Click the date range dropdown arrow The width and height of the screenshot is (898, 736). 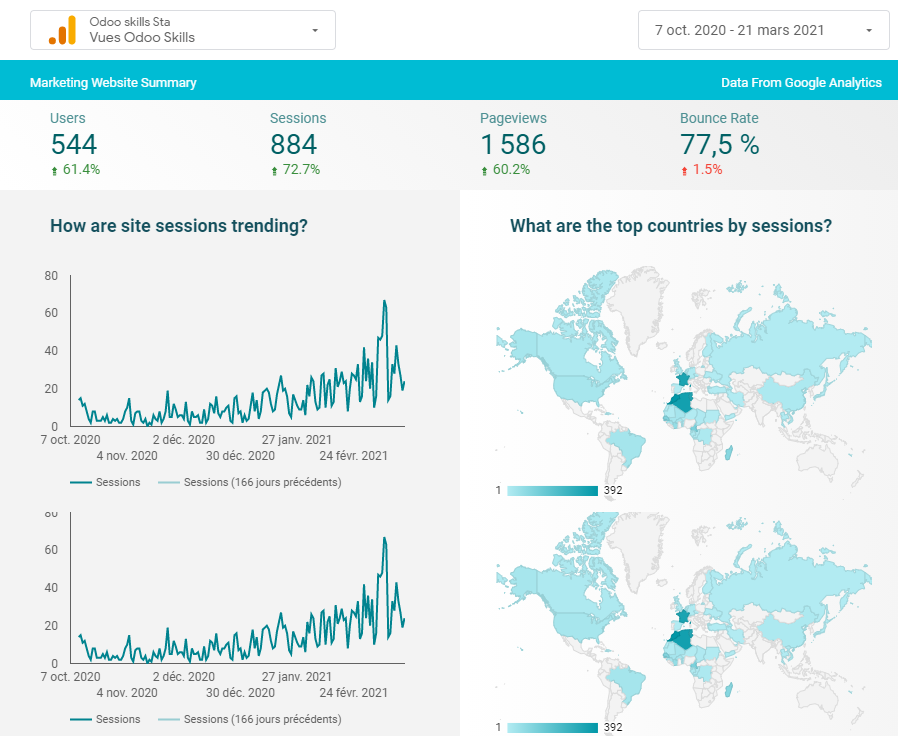click(869, 31)
